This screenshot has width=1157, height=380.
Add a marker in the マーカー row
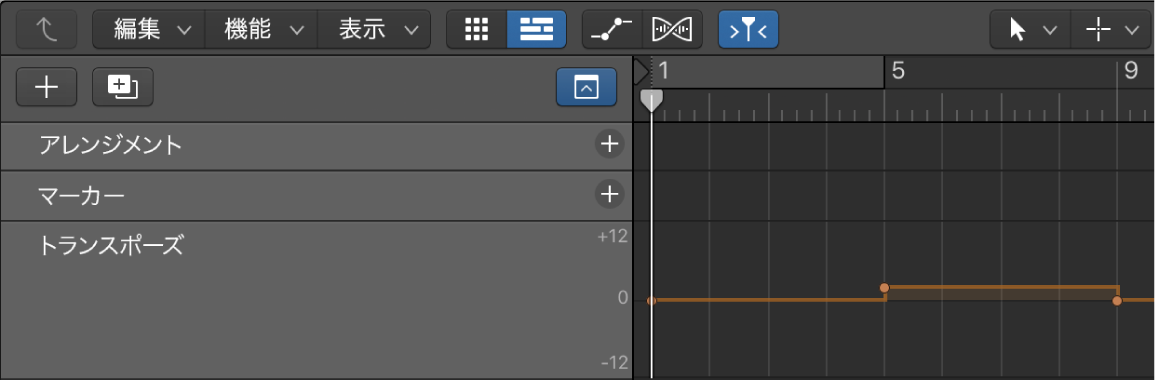[x=609, y=195]
